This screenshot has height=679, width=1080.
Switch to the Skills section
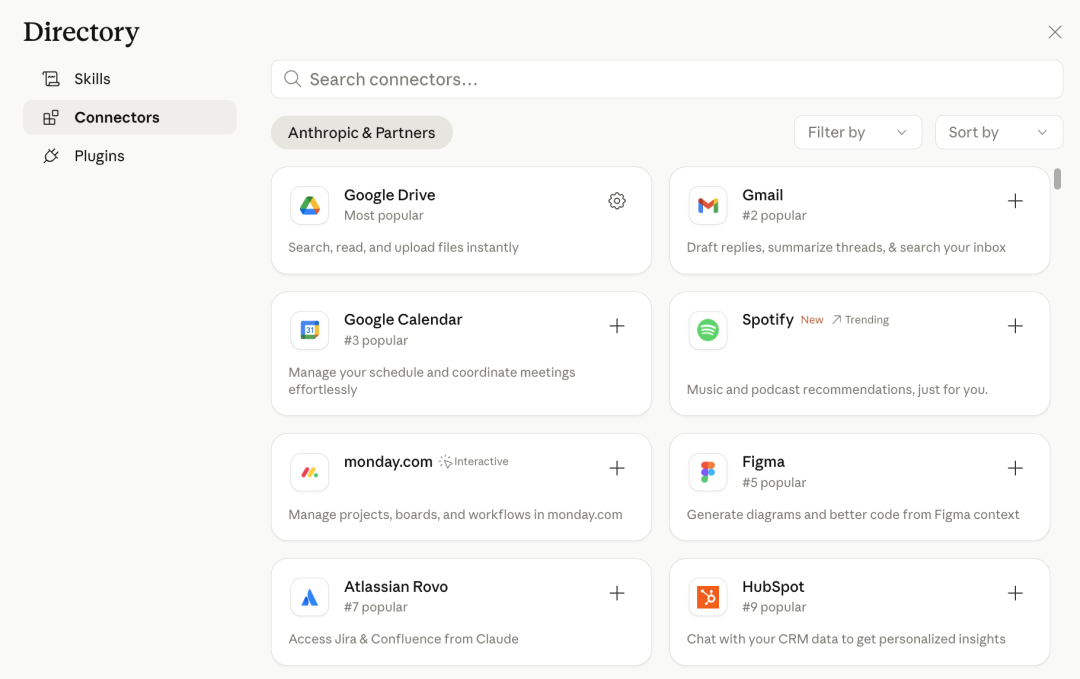(92, 79)
